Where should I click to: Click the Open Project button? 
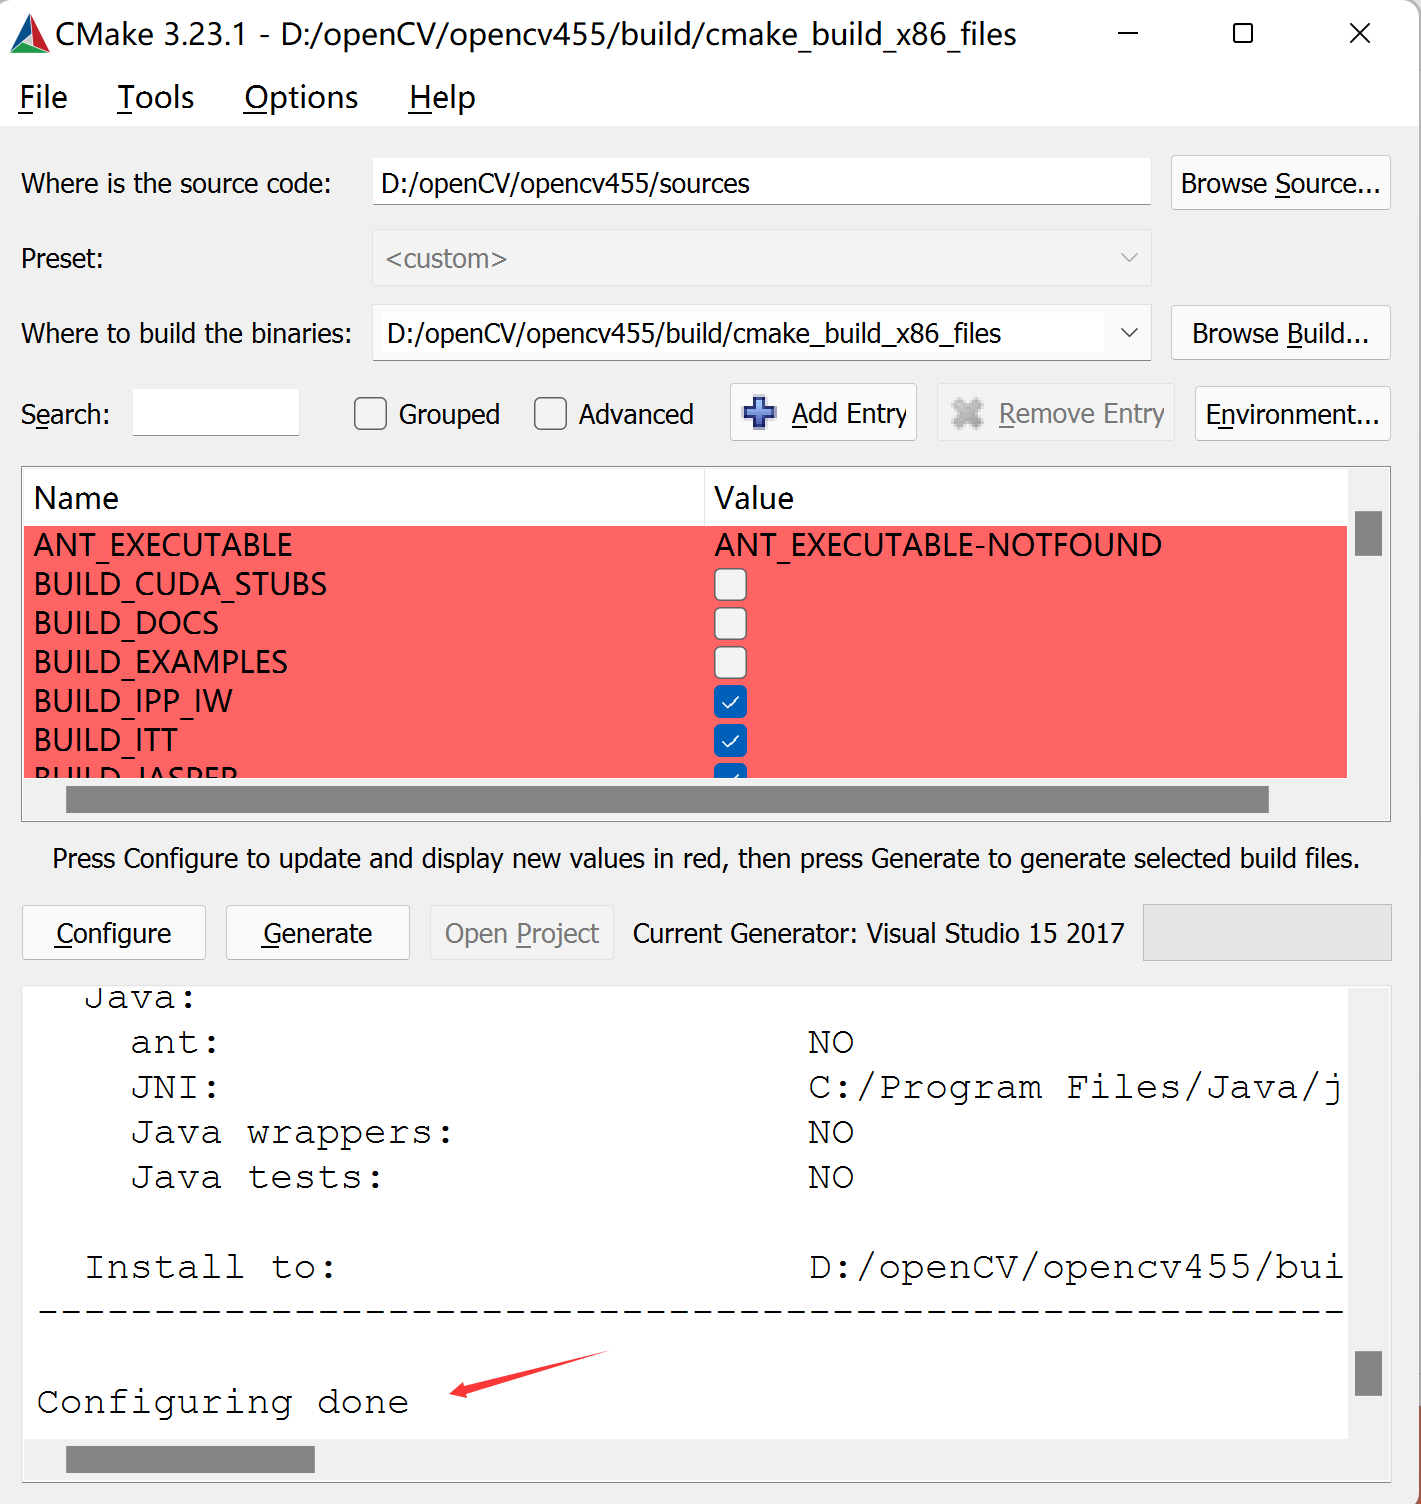(522, 933)
